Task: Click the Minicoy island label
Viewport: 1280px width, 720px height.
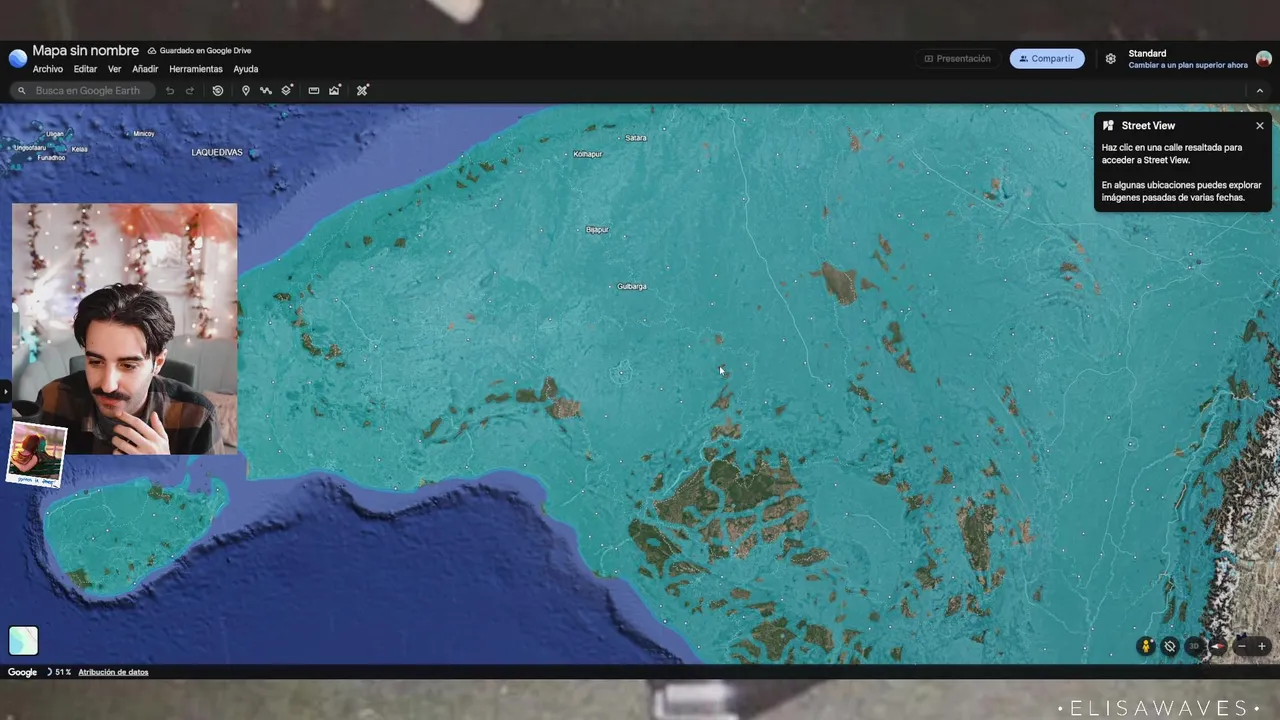Action: tap(144, 133)
